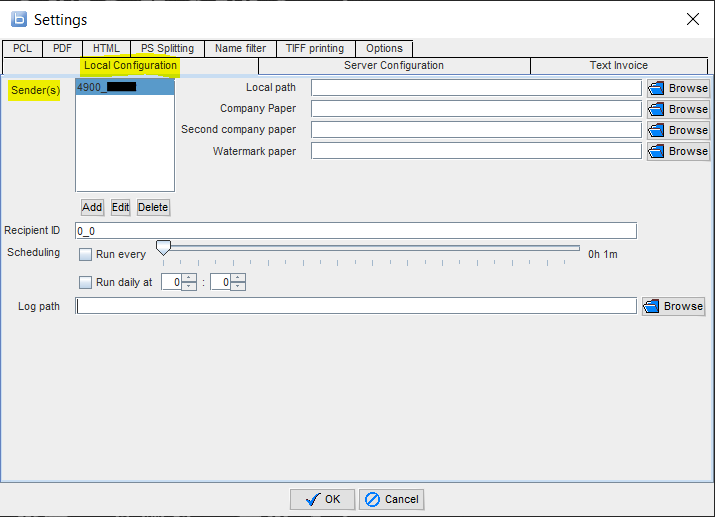The image size is (715, 517).
Task: Delete the selected sender entry
Action: coord(153,207)
